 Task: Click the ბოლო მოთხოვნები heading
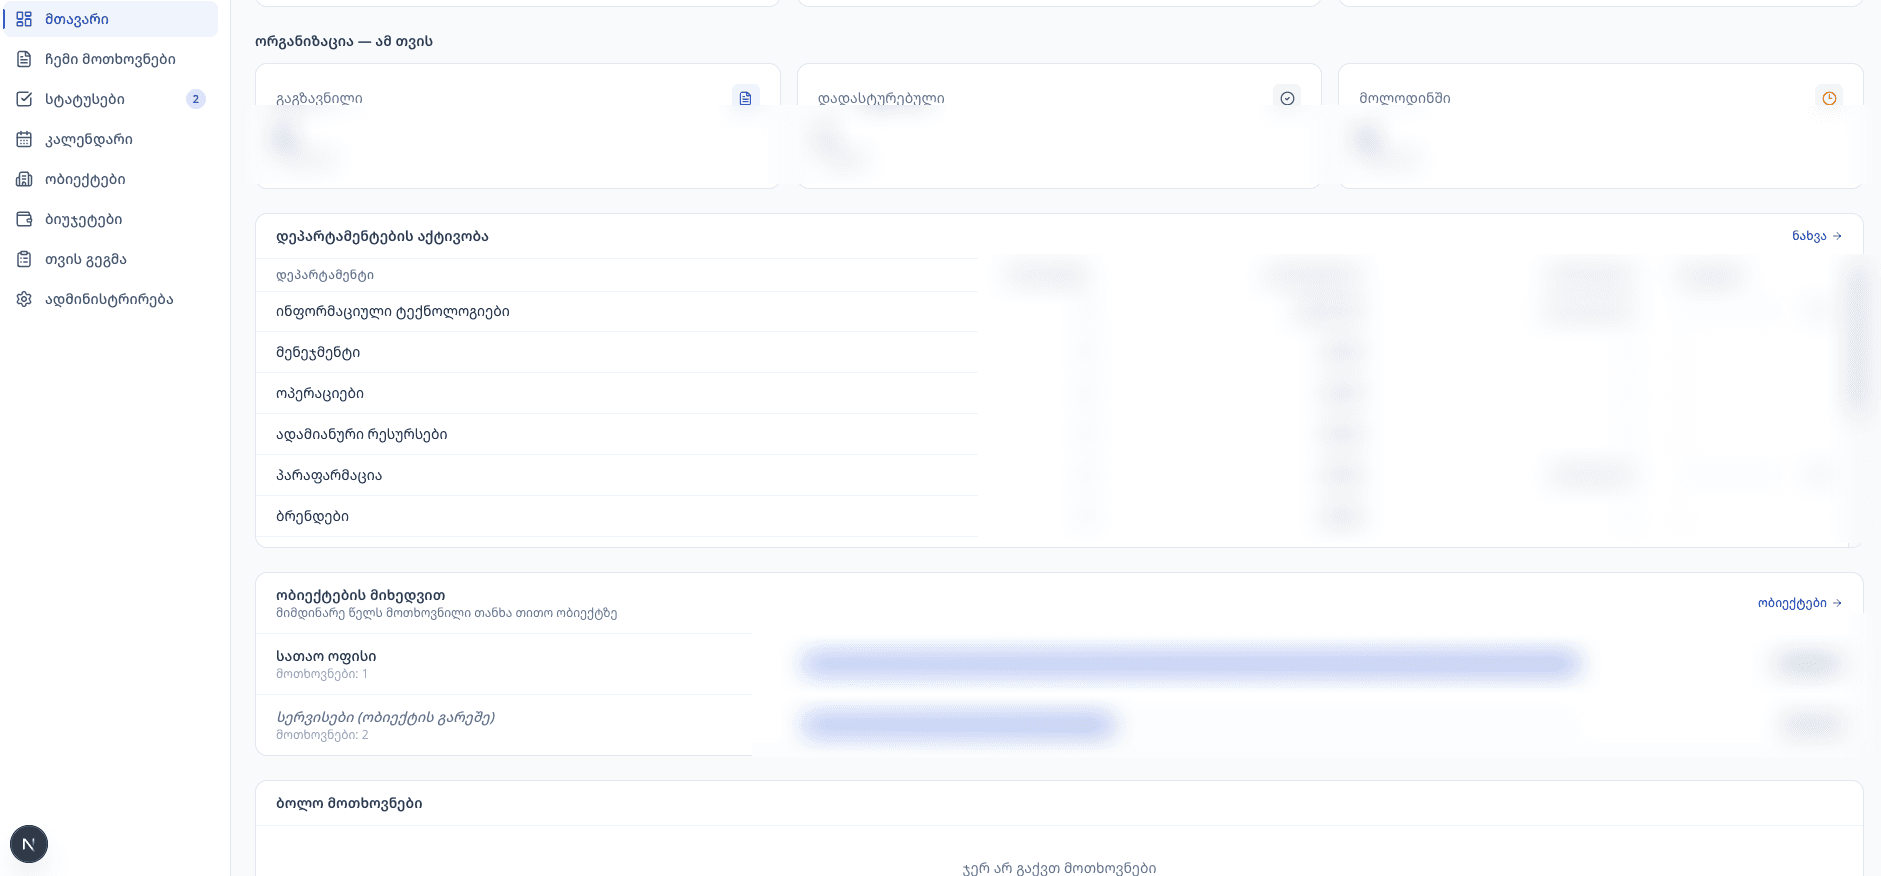[x=349, y=803]
